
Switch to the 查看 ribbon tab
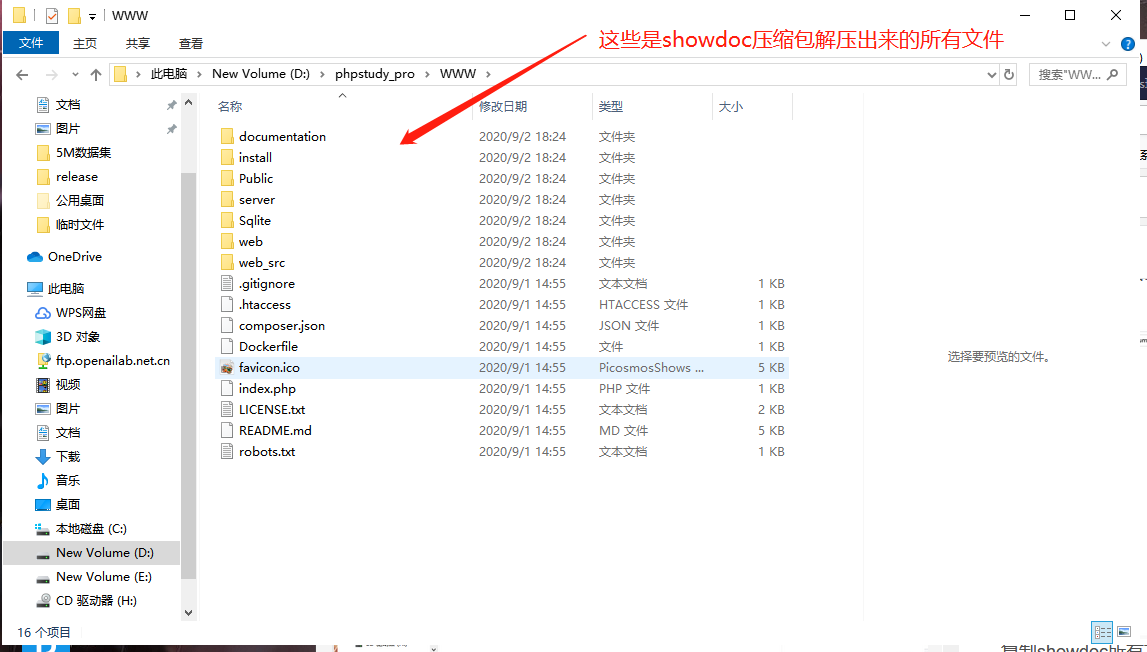[x=191, y=43]
